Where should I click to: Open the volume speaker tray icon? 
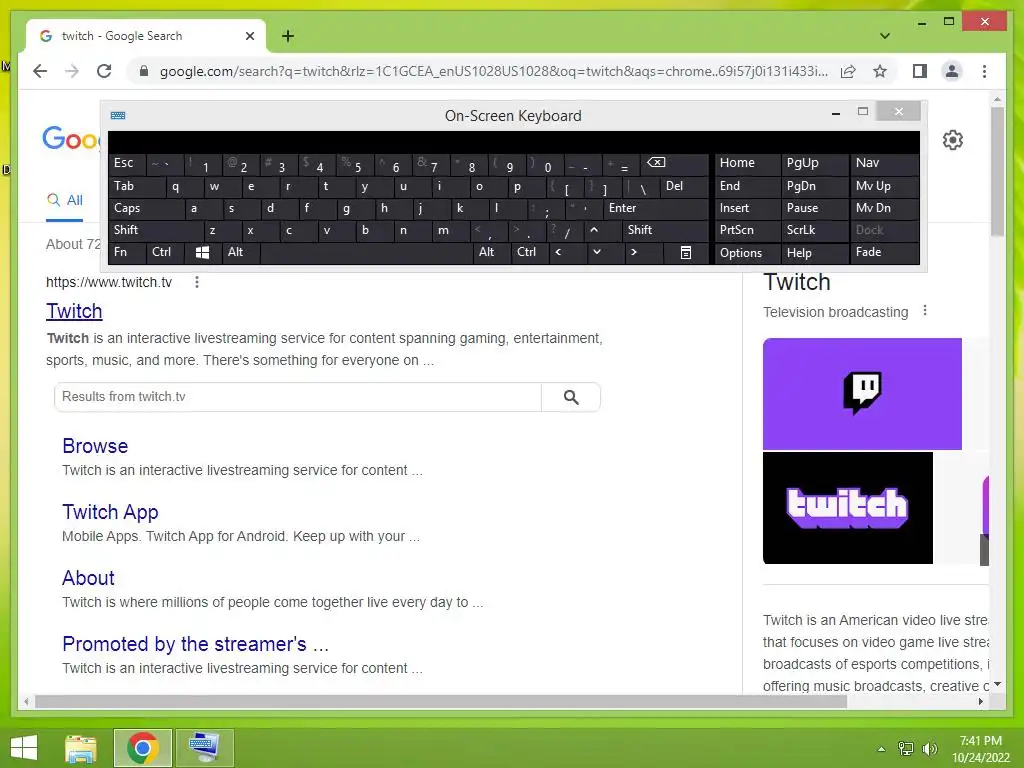click(x=929, y=749)
